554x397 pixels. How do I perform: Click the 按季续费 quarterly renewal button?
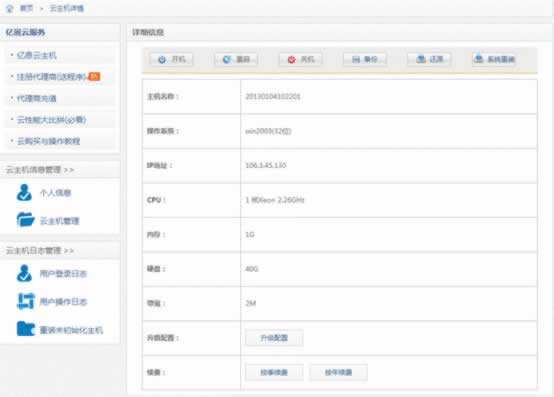[x=274, y=372]
